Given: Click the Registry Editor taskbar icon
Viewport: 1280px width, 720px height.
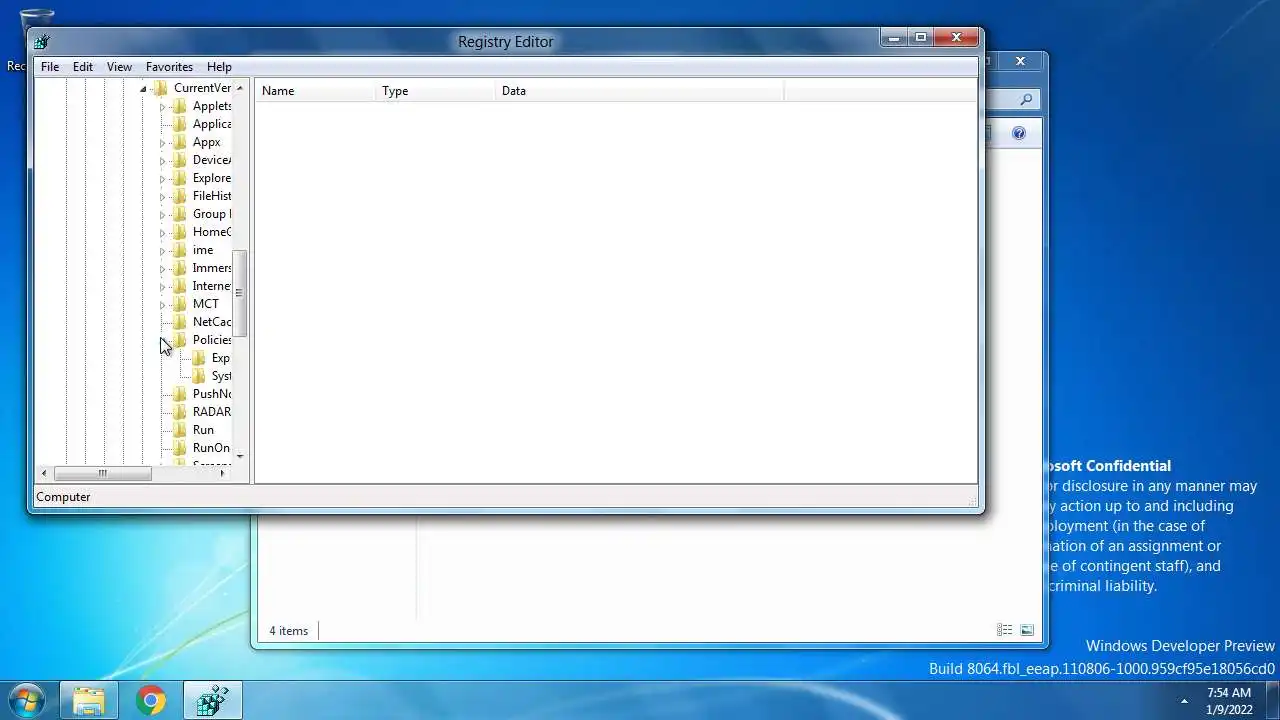Looking at the screenshot, I should pyautogui.click(x=213, y=701).
